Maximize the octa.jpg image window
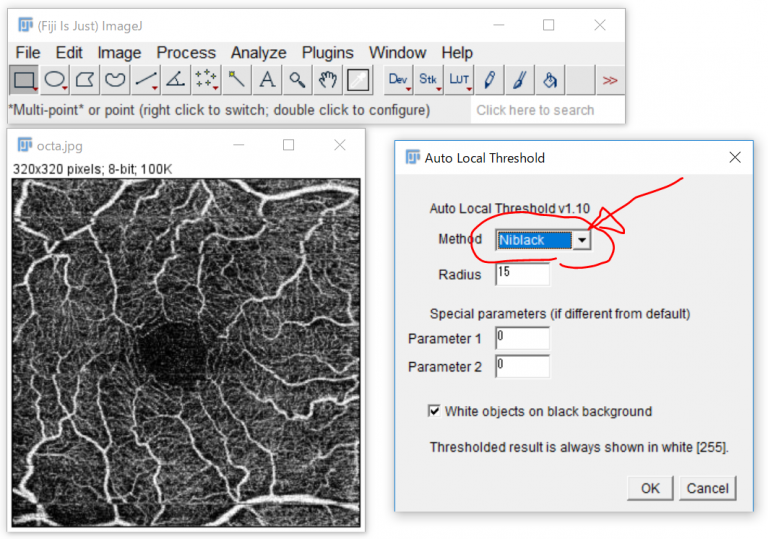The image size is (768, 539). (x=288, y=145)
